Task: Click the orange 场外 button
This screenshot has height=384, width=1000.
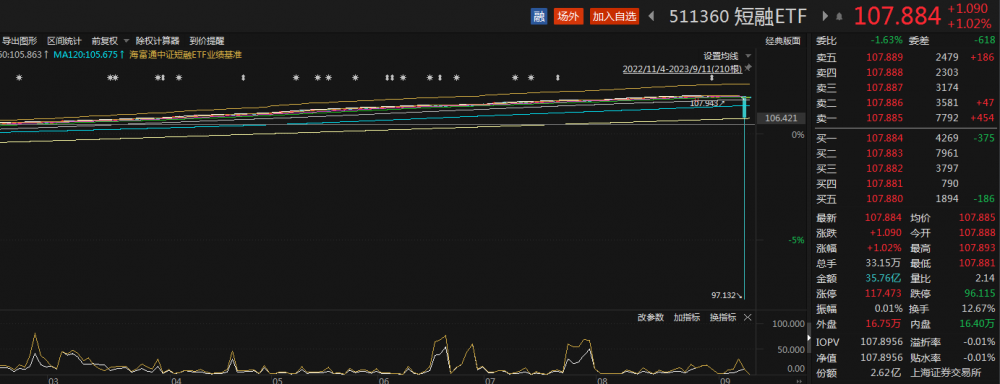Action: pos(568,17)
